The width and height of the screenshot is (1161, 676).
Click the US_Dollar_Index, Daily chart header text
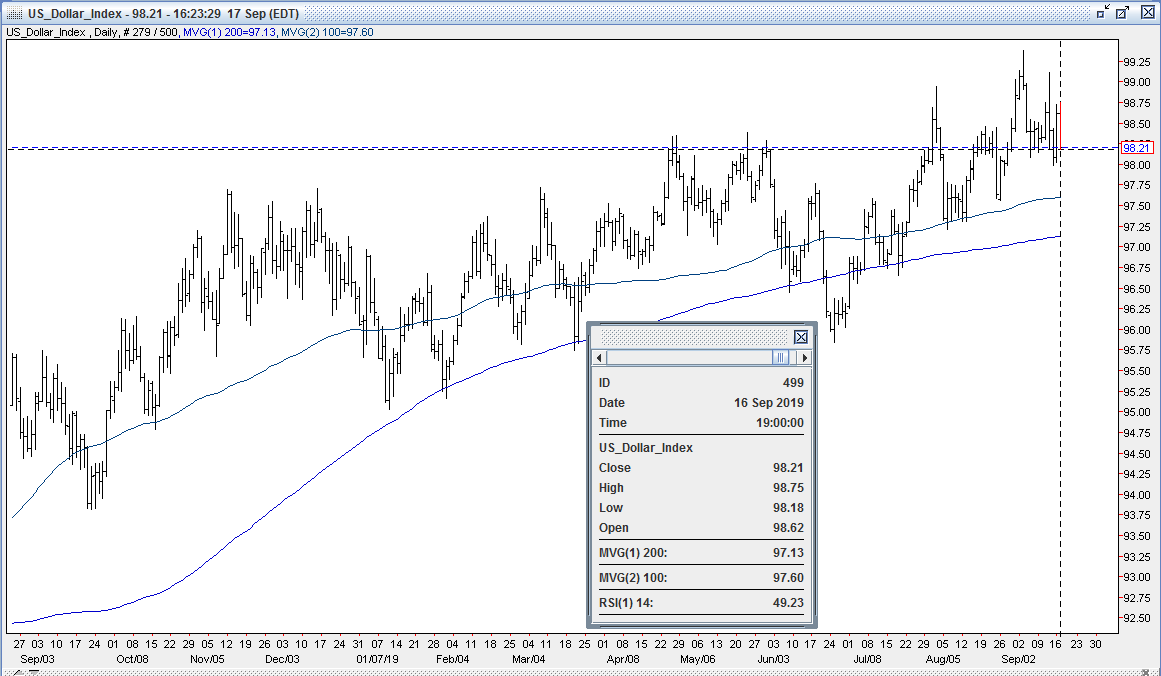(x=61, y=32)
